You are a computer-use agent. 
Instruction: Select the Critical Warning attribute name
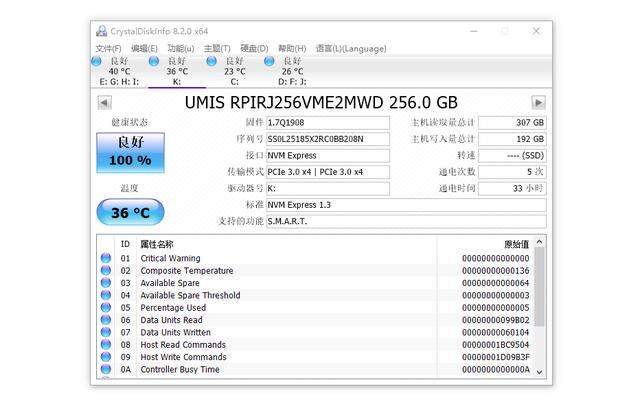click(x=170, y=258)
